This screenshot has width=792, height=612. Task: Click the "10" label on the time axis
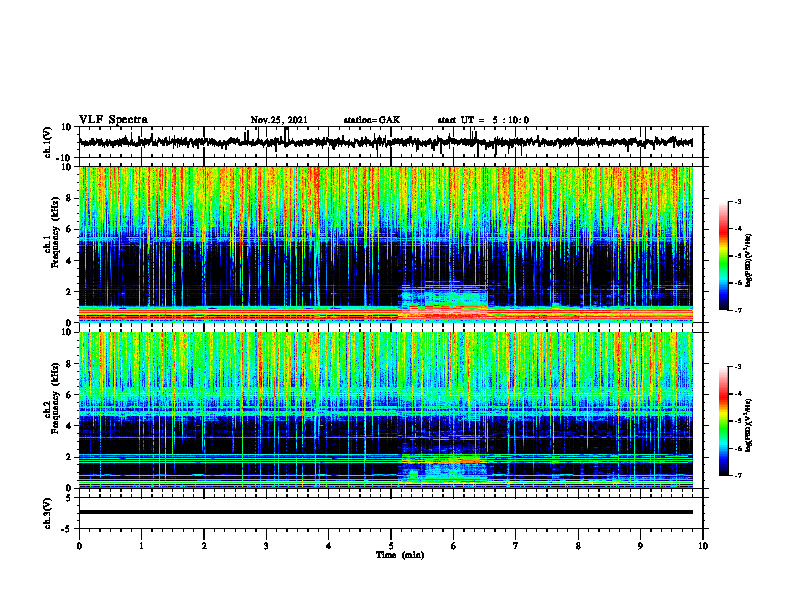703,546
